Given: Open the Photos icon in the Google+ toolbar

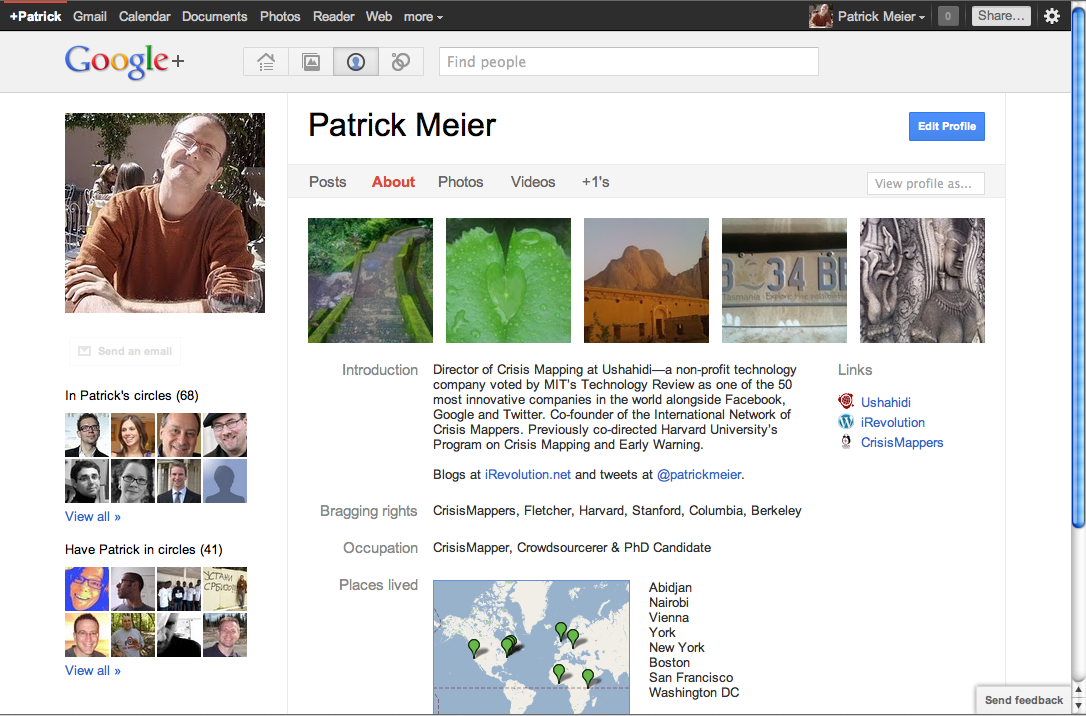Looking at the screenshot, I should pyautogui.click(x=311, y=62).
